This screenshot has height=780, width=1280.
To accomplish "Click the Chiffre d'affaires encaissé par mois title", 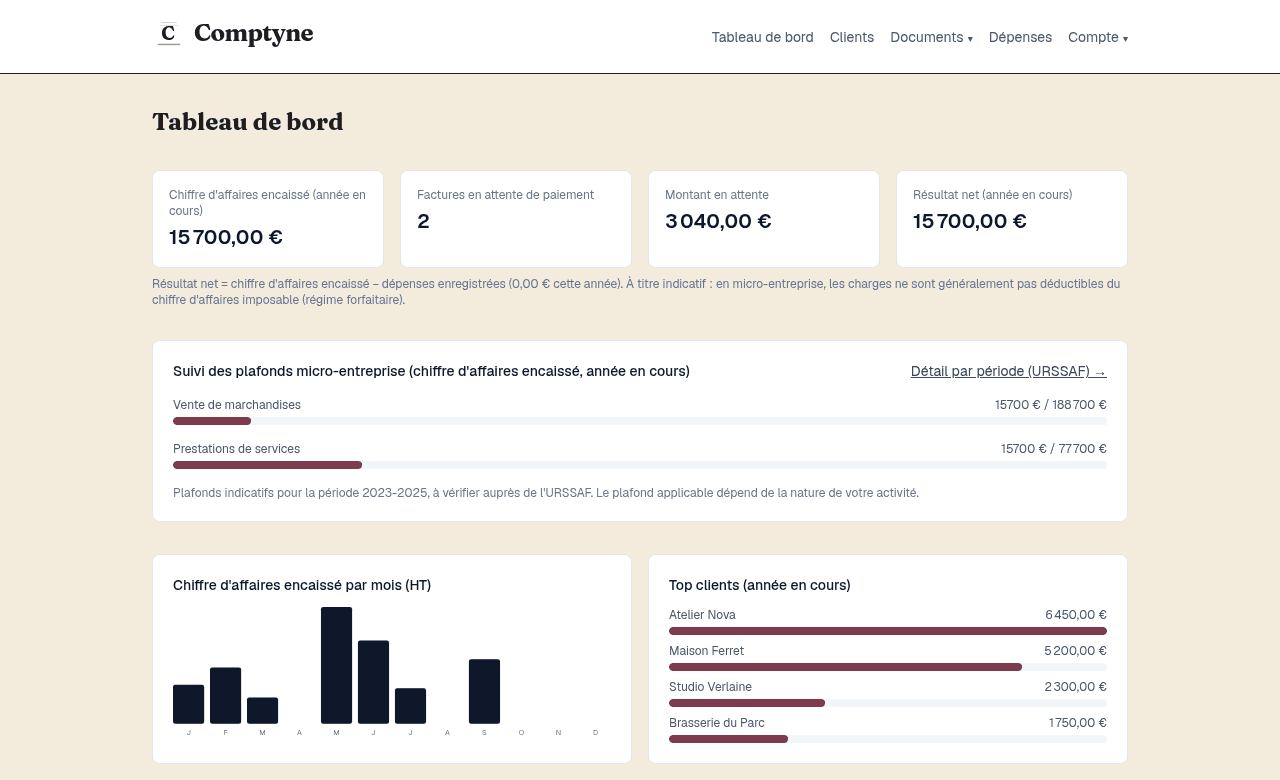I will pos(302,585).
